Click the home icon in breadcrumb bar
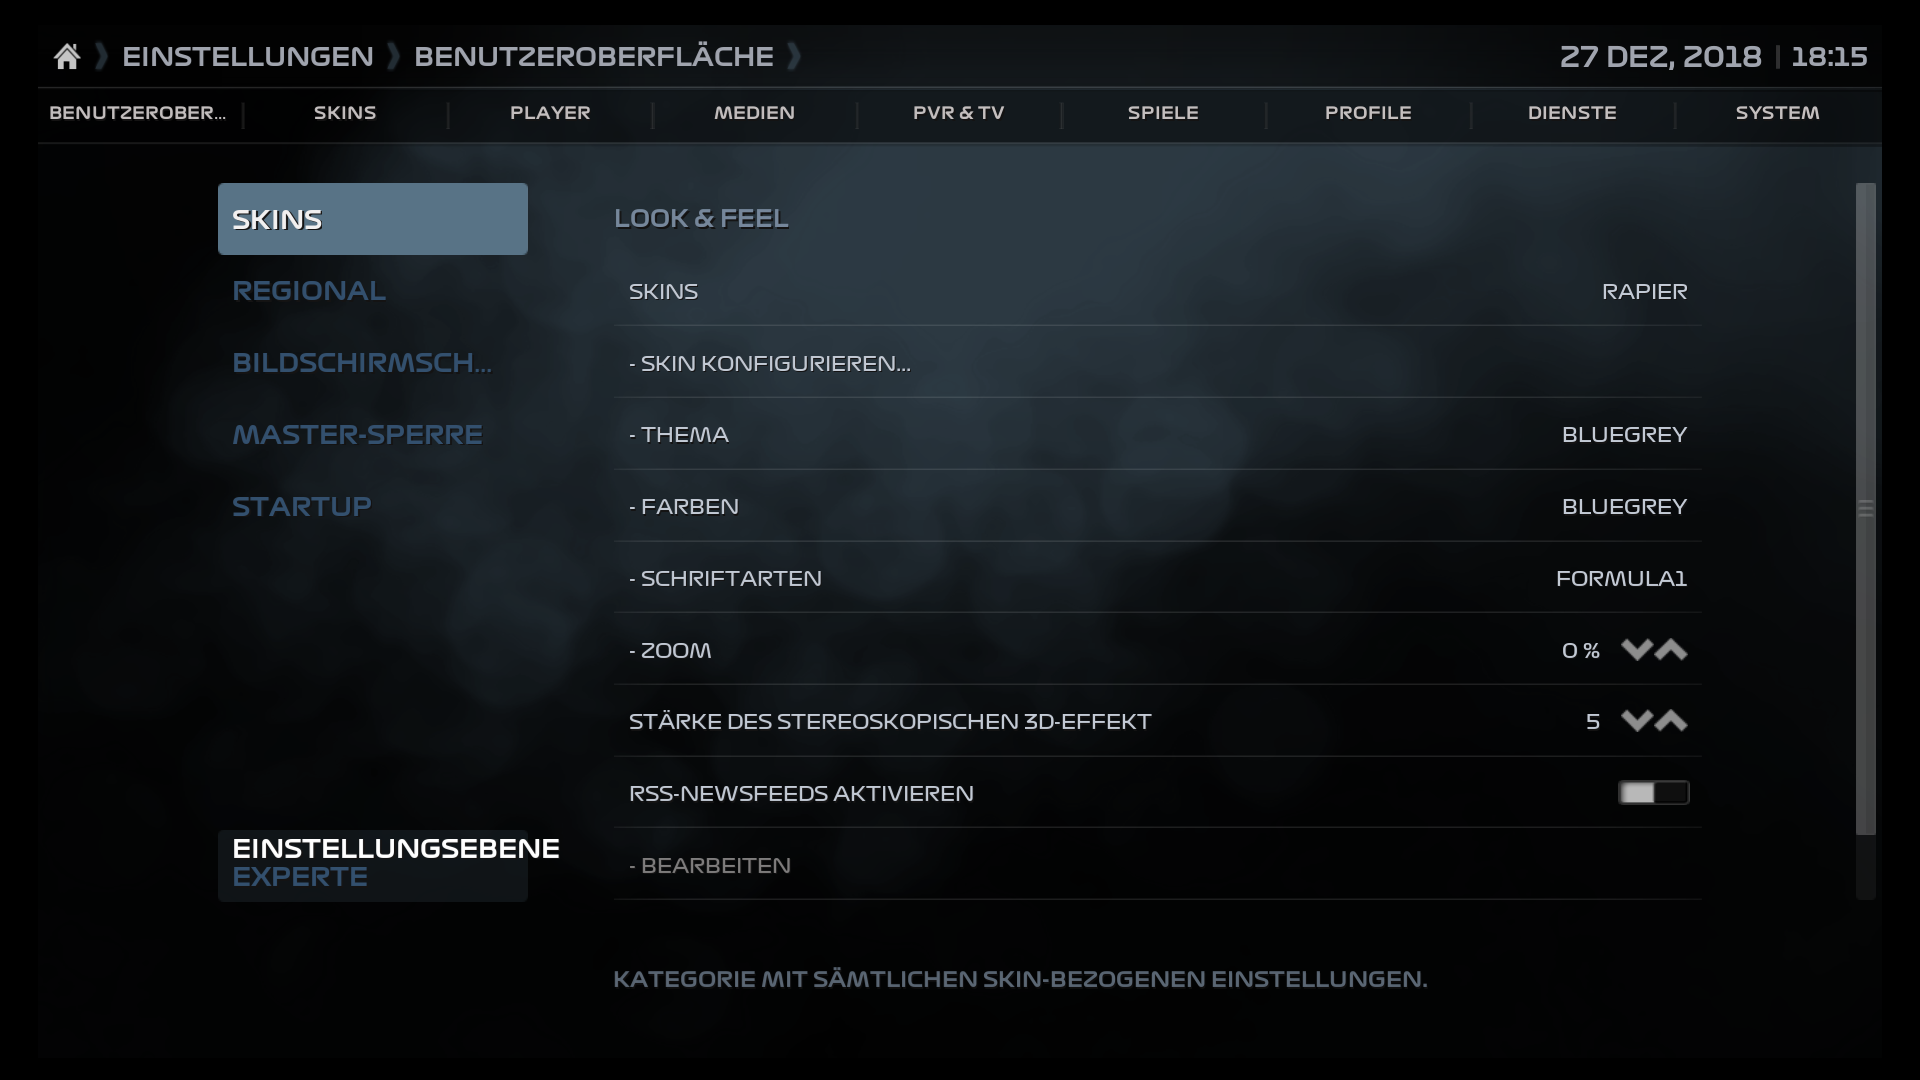1920x1080 pixels. [x=66, y=56]
